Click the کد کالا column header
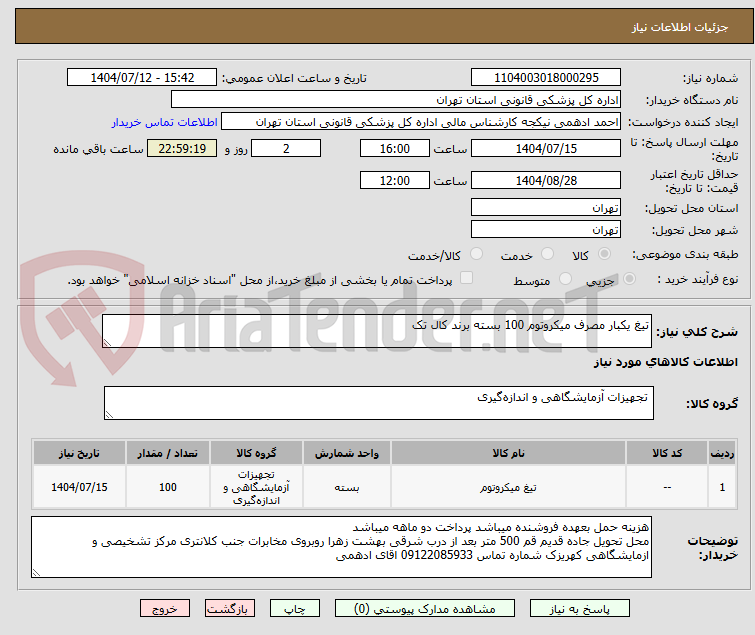This screenshot has height=635, width=755. (x=667, y=453)
